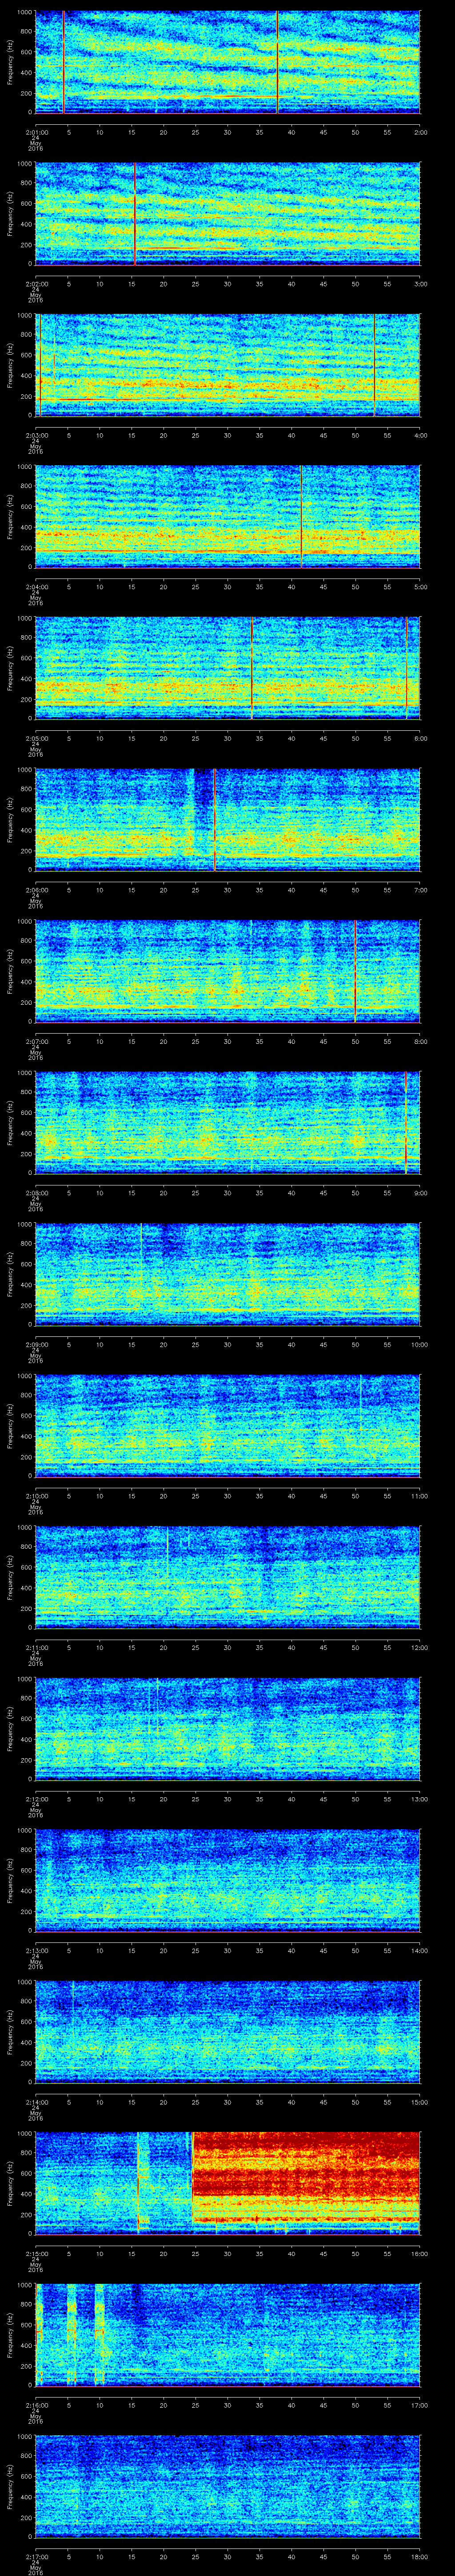Choose the spectrogram panel starting at 2:08:00
Viewport: 455px width, 2576px height.
click(x=228, y=1123)
